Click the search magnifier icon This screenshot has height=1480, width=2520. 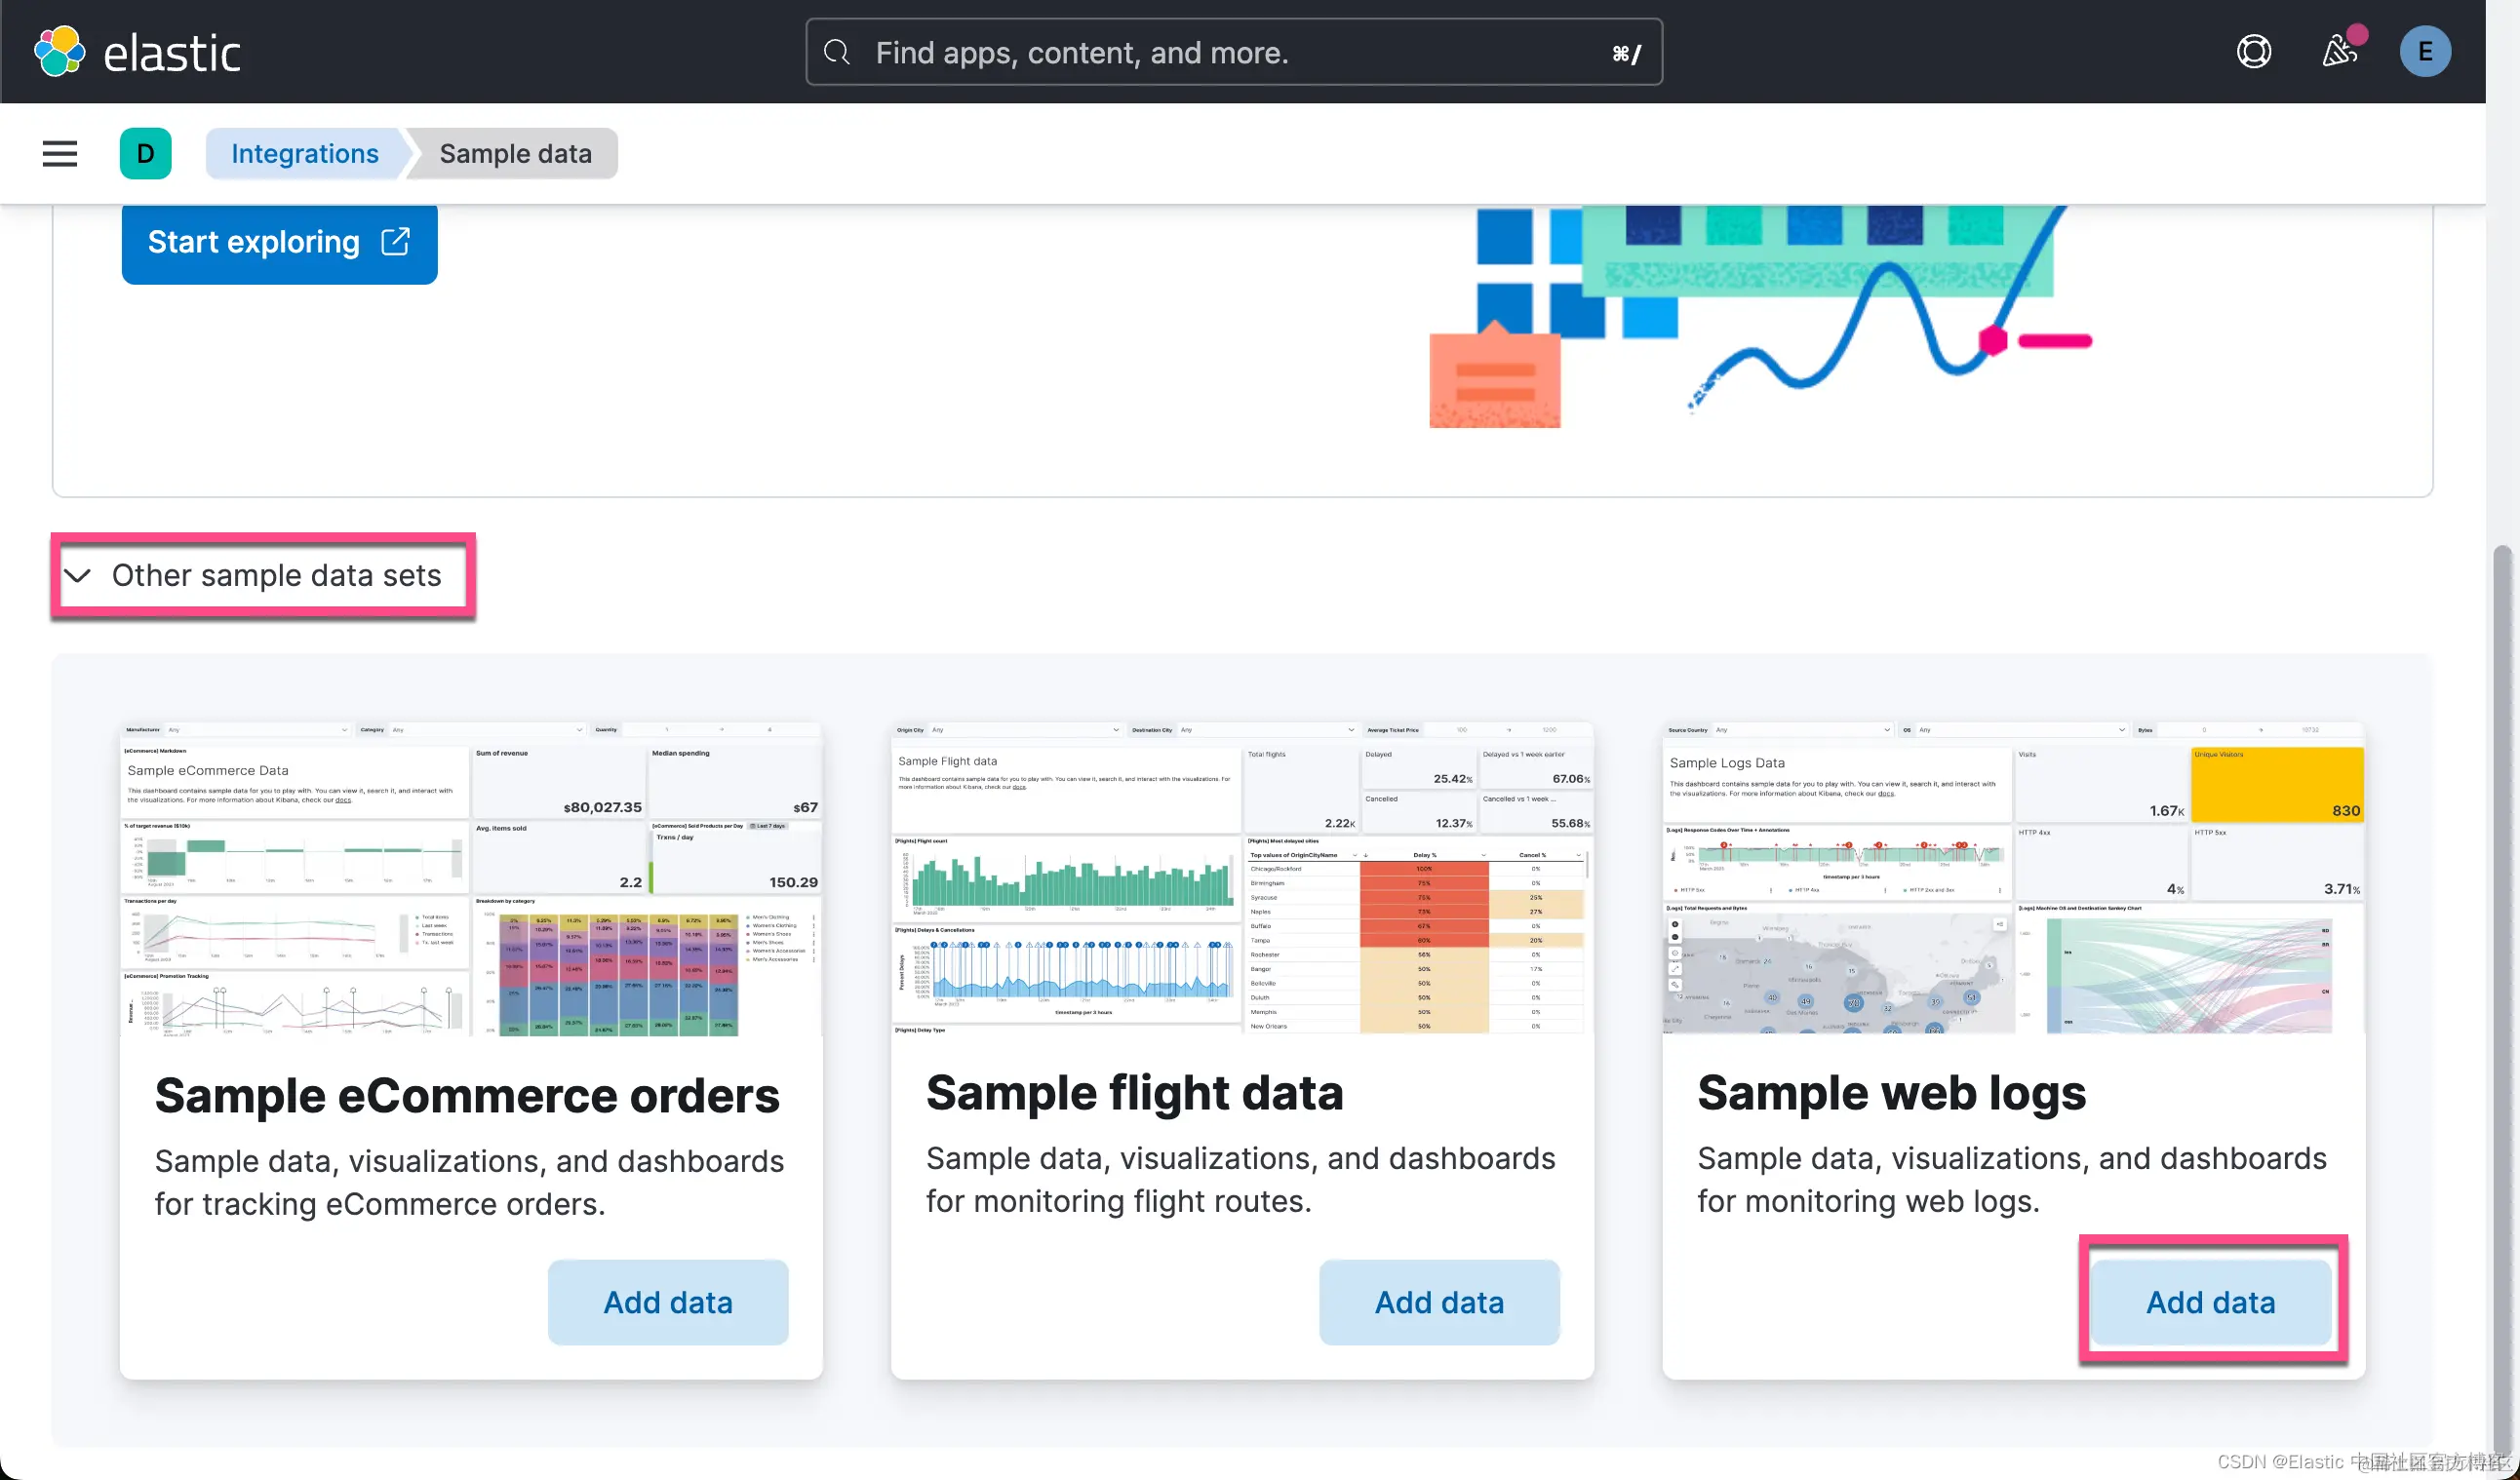tap(837, 52)
